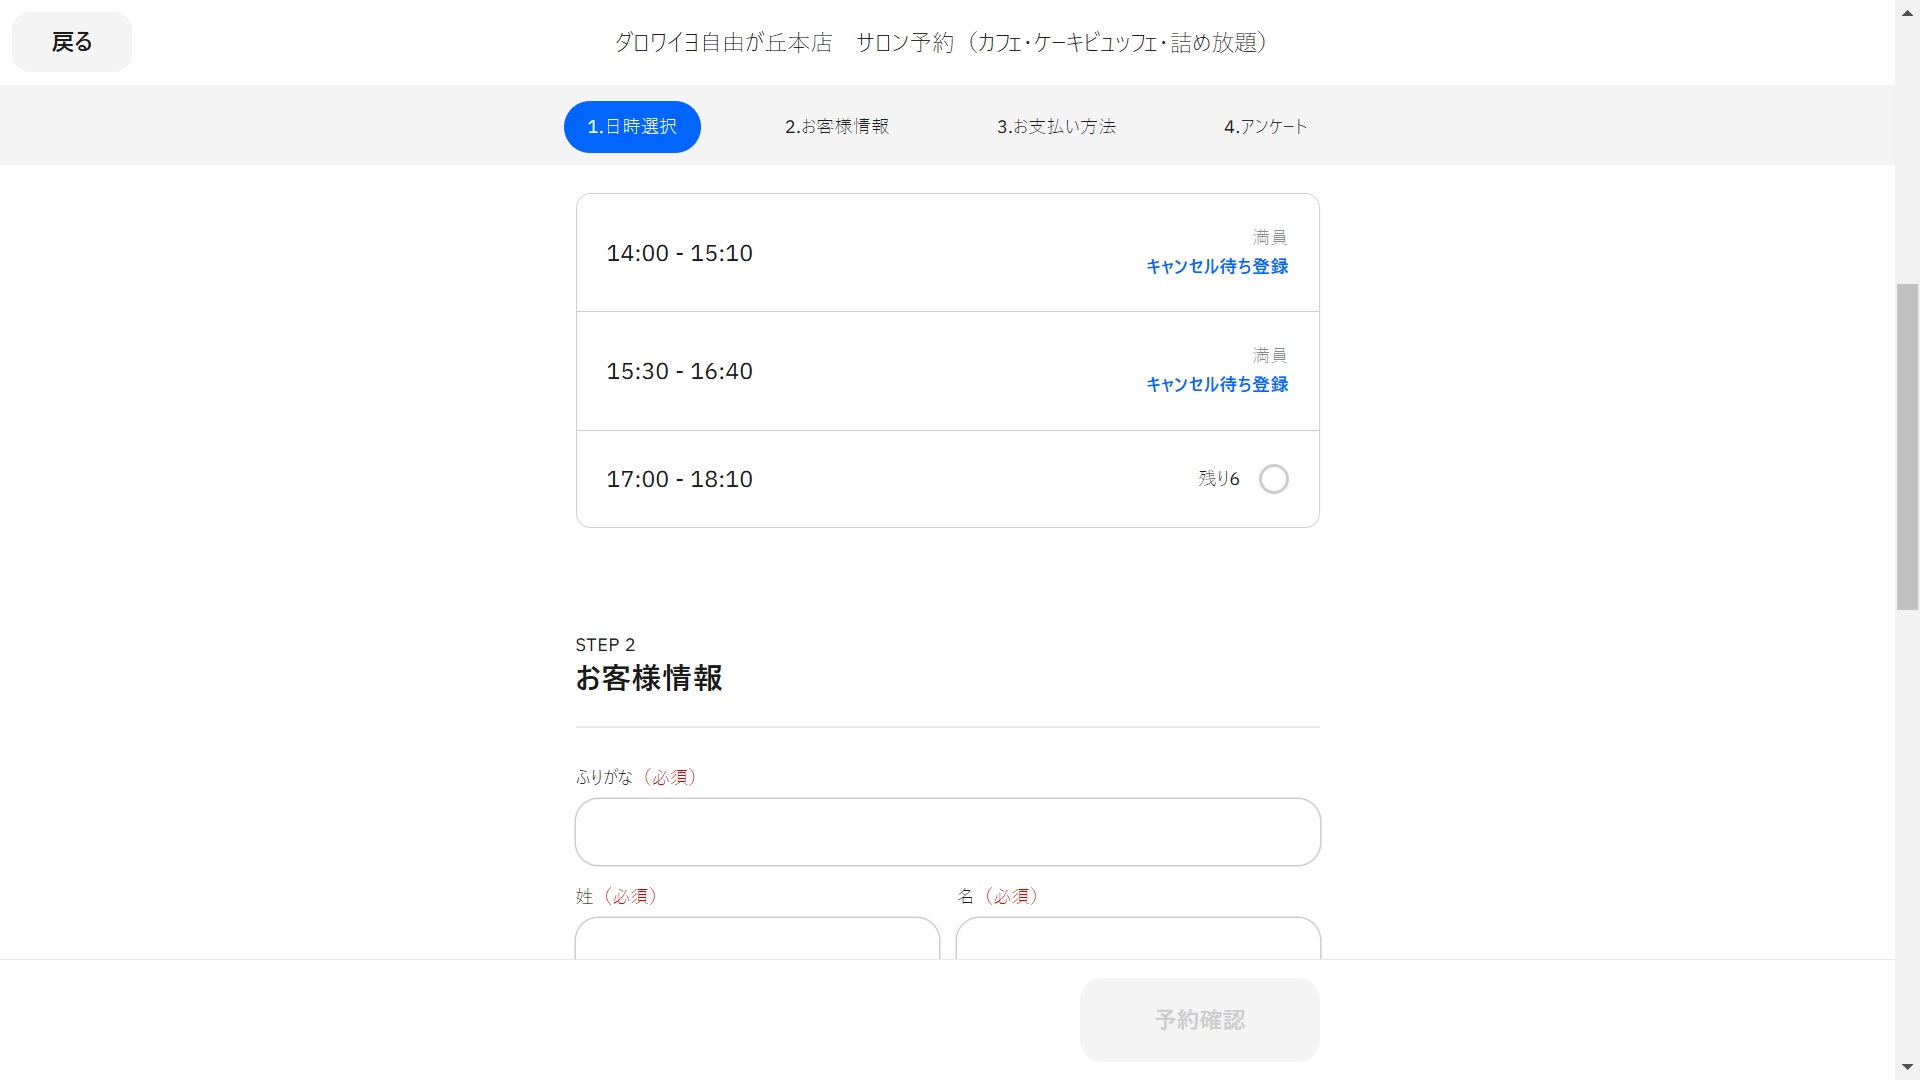Click the scrollbar down arrow
This screenshot has width=1920, height=1080.
click(1908, 1068)
